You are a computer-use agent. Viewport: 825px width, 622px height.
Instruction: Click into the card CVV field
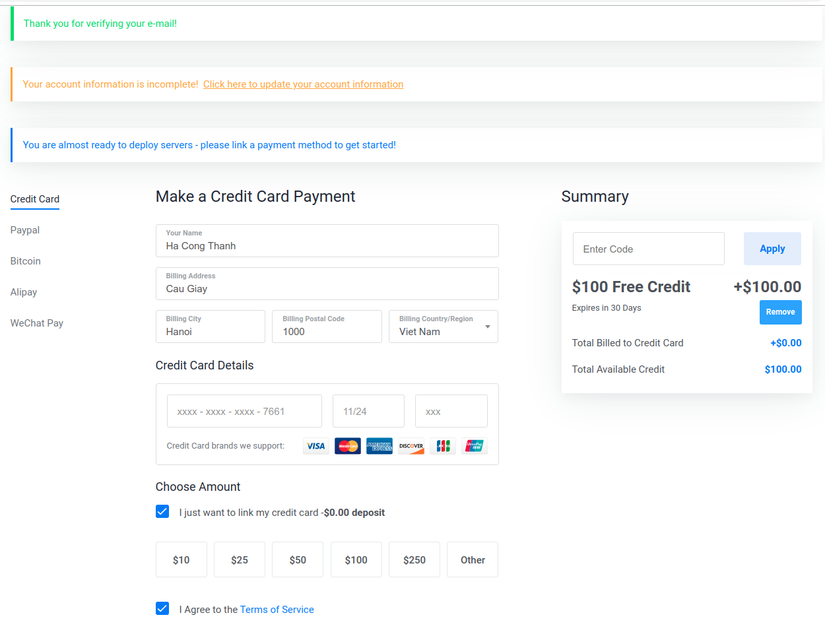pos(451,411)
